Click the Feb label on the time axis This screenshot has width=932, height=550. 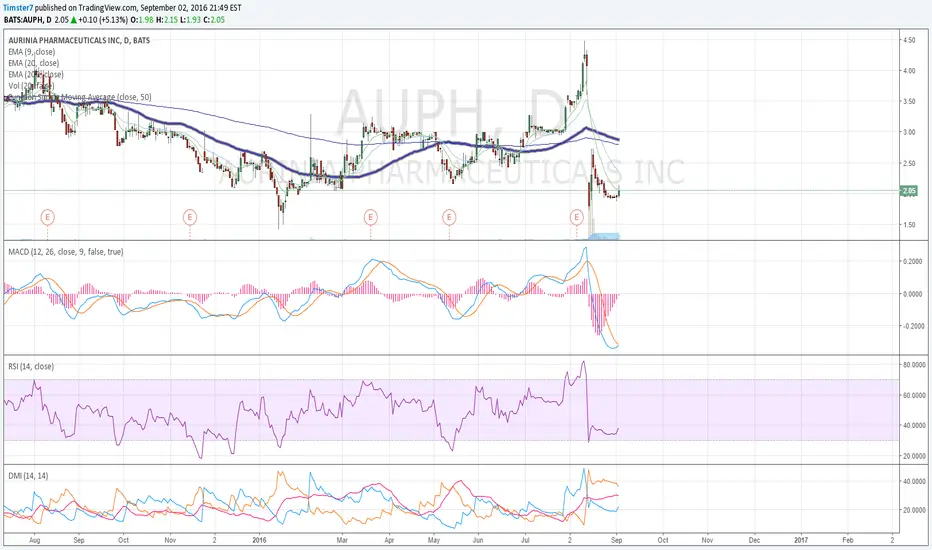click(848, 540)
